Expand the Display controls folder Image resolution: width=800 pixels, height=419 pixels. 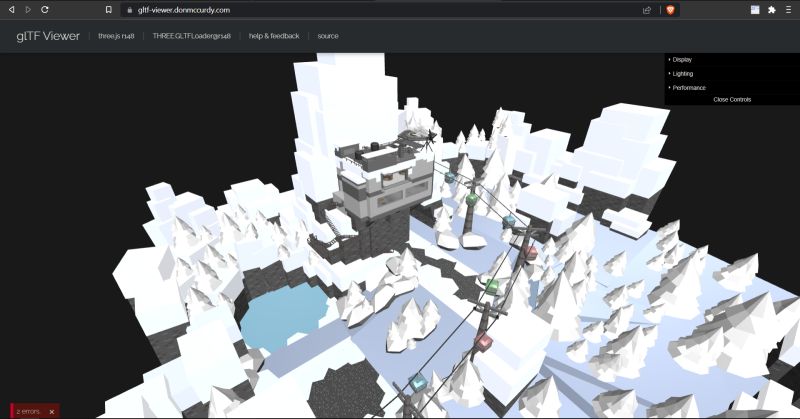point(732,60)
